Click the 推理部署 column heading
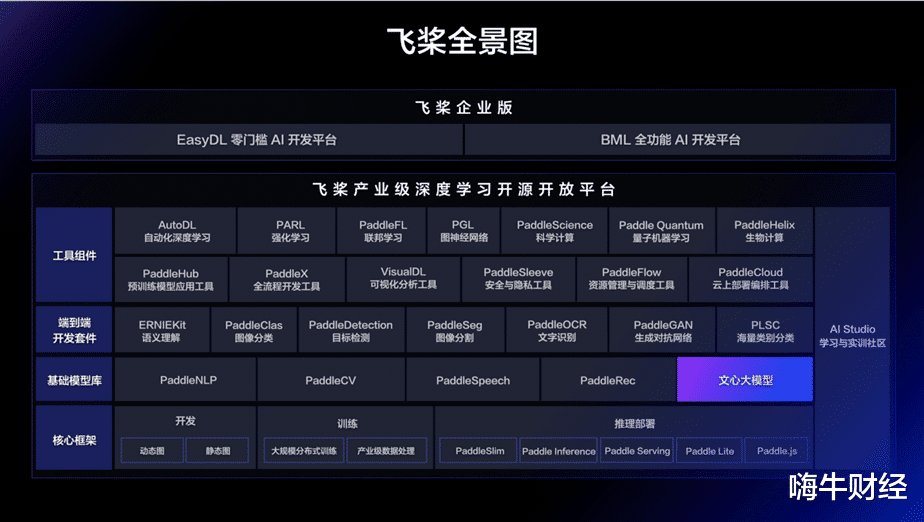The height and width of the screenshot is (522, 924). pos(634,423)
